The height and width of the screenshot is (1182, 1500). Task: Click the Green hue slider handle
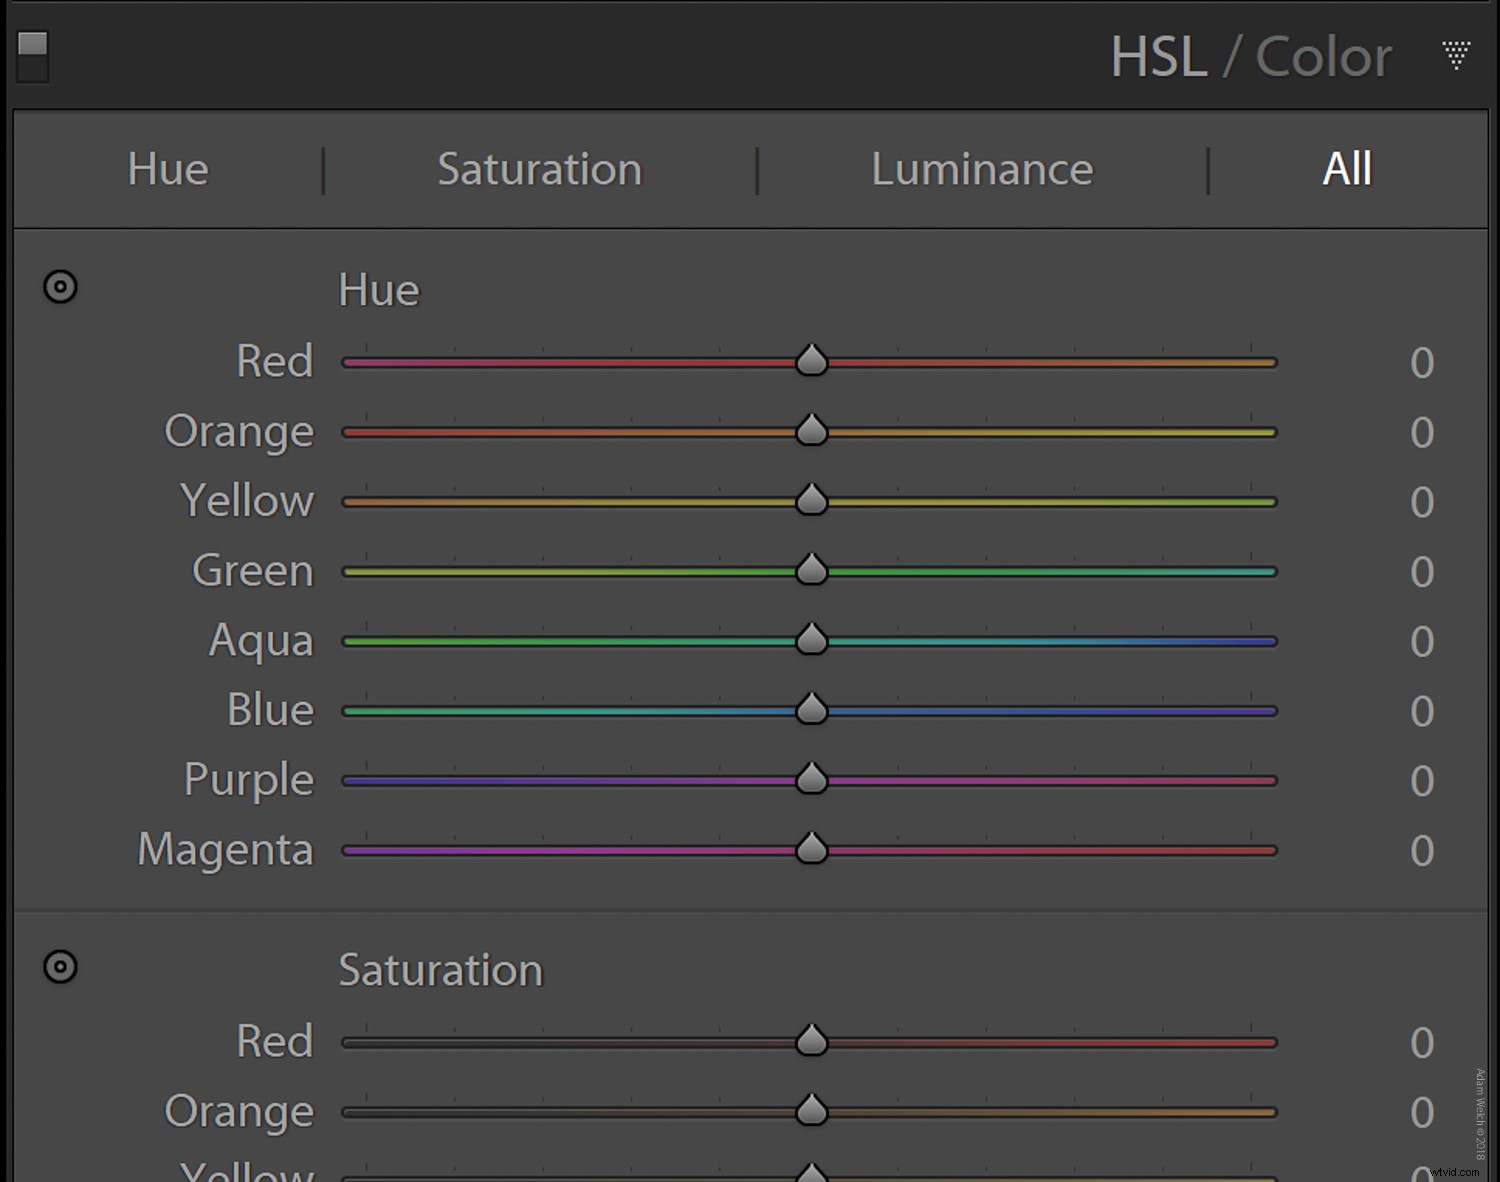pyautogui.click(x=812, y=570)
